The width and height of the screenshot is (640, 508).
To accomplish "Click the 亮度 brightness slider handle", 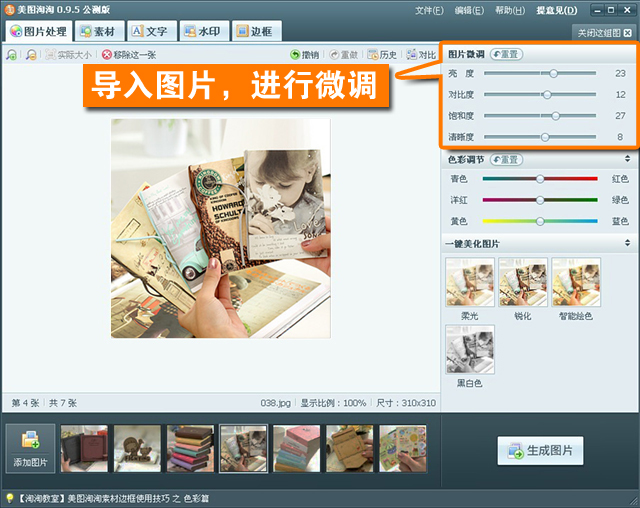I will [x=554, y=73].
